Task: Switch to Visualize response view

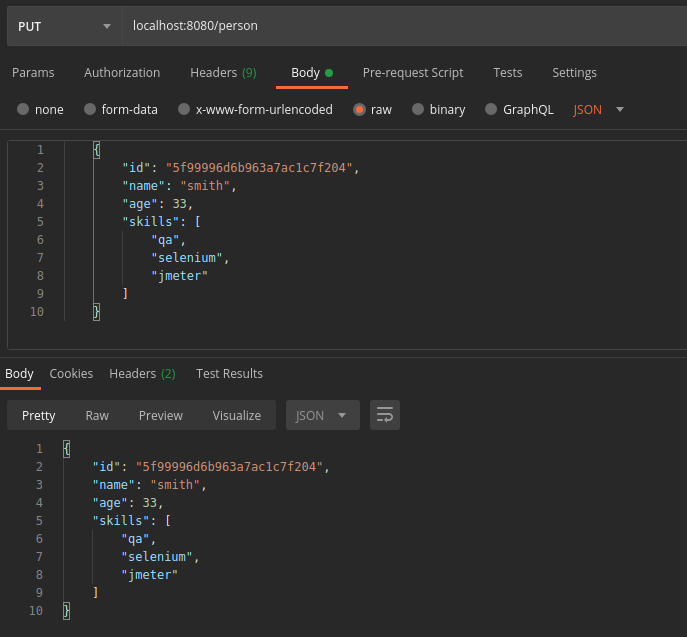Action: point(236,415)
